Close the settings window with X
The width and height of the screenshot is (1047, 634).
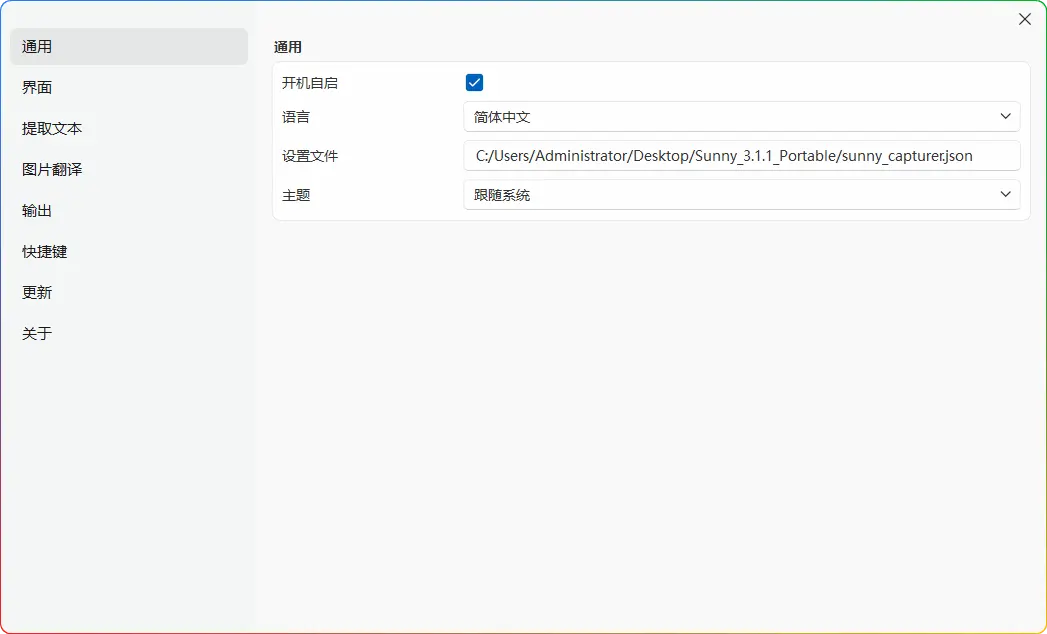[x=1024, y=19]
